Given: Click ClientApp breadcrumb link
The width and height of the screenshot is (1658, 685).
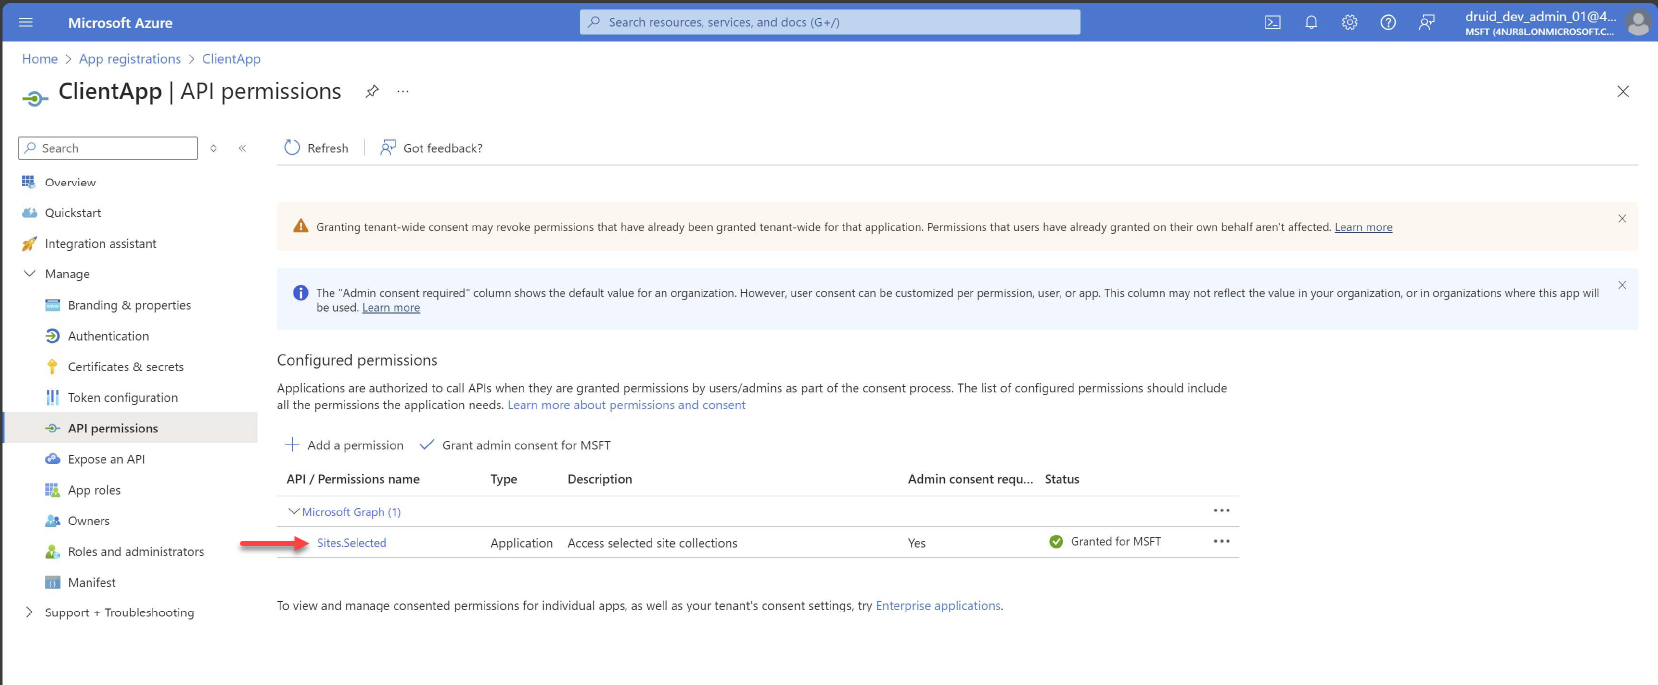Looking at the screenshot, I should click(231, 59).
